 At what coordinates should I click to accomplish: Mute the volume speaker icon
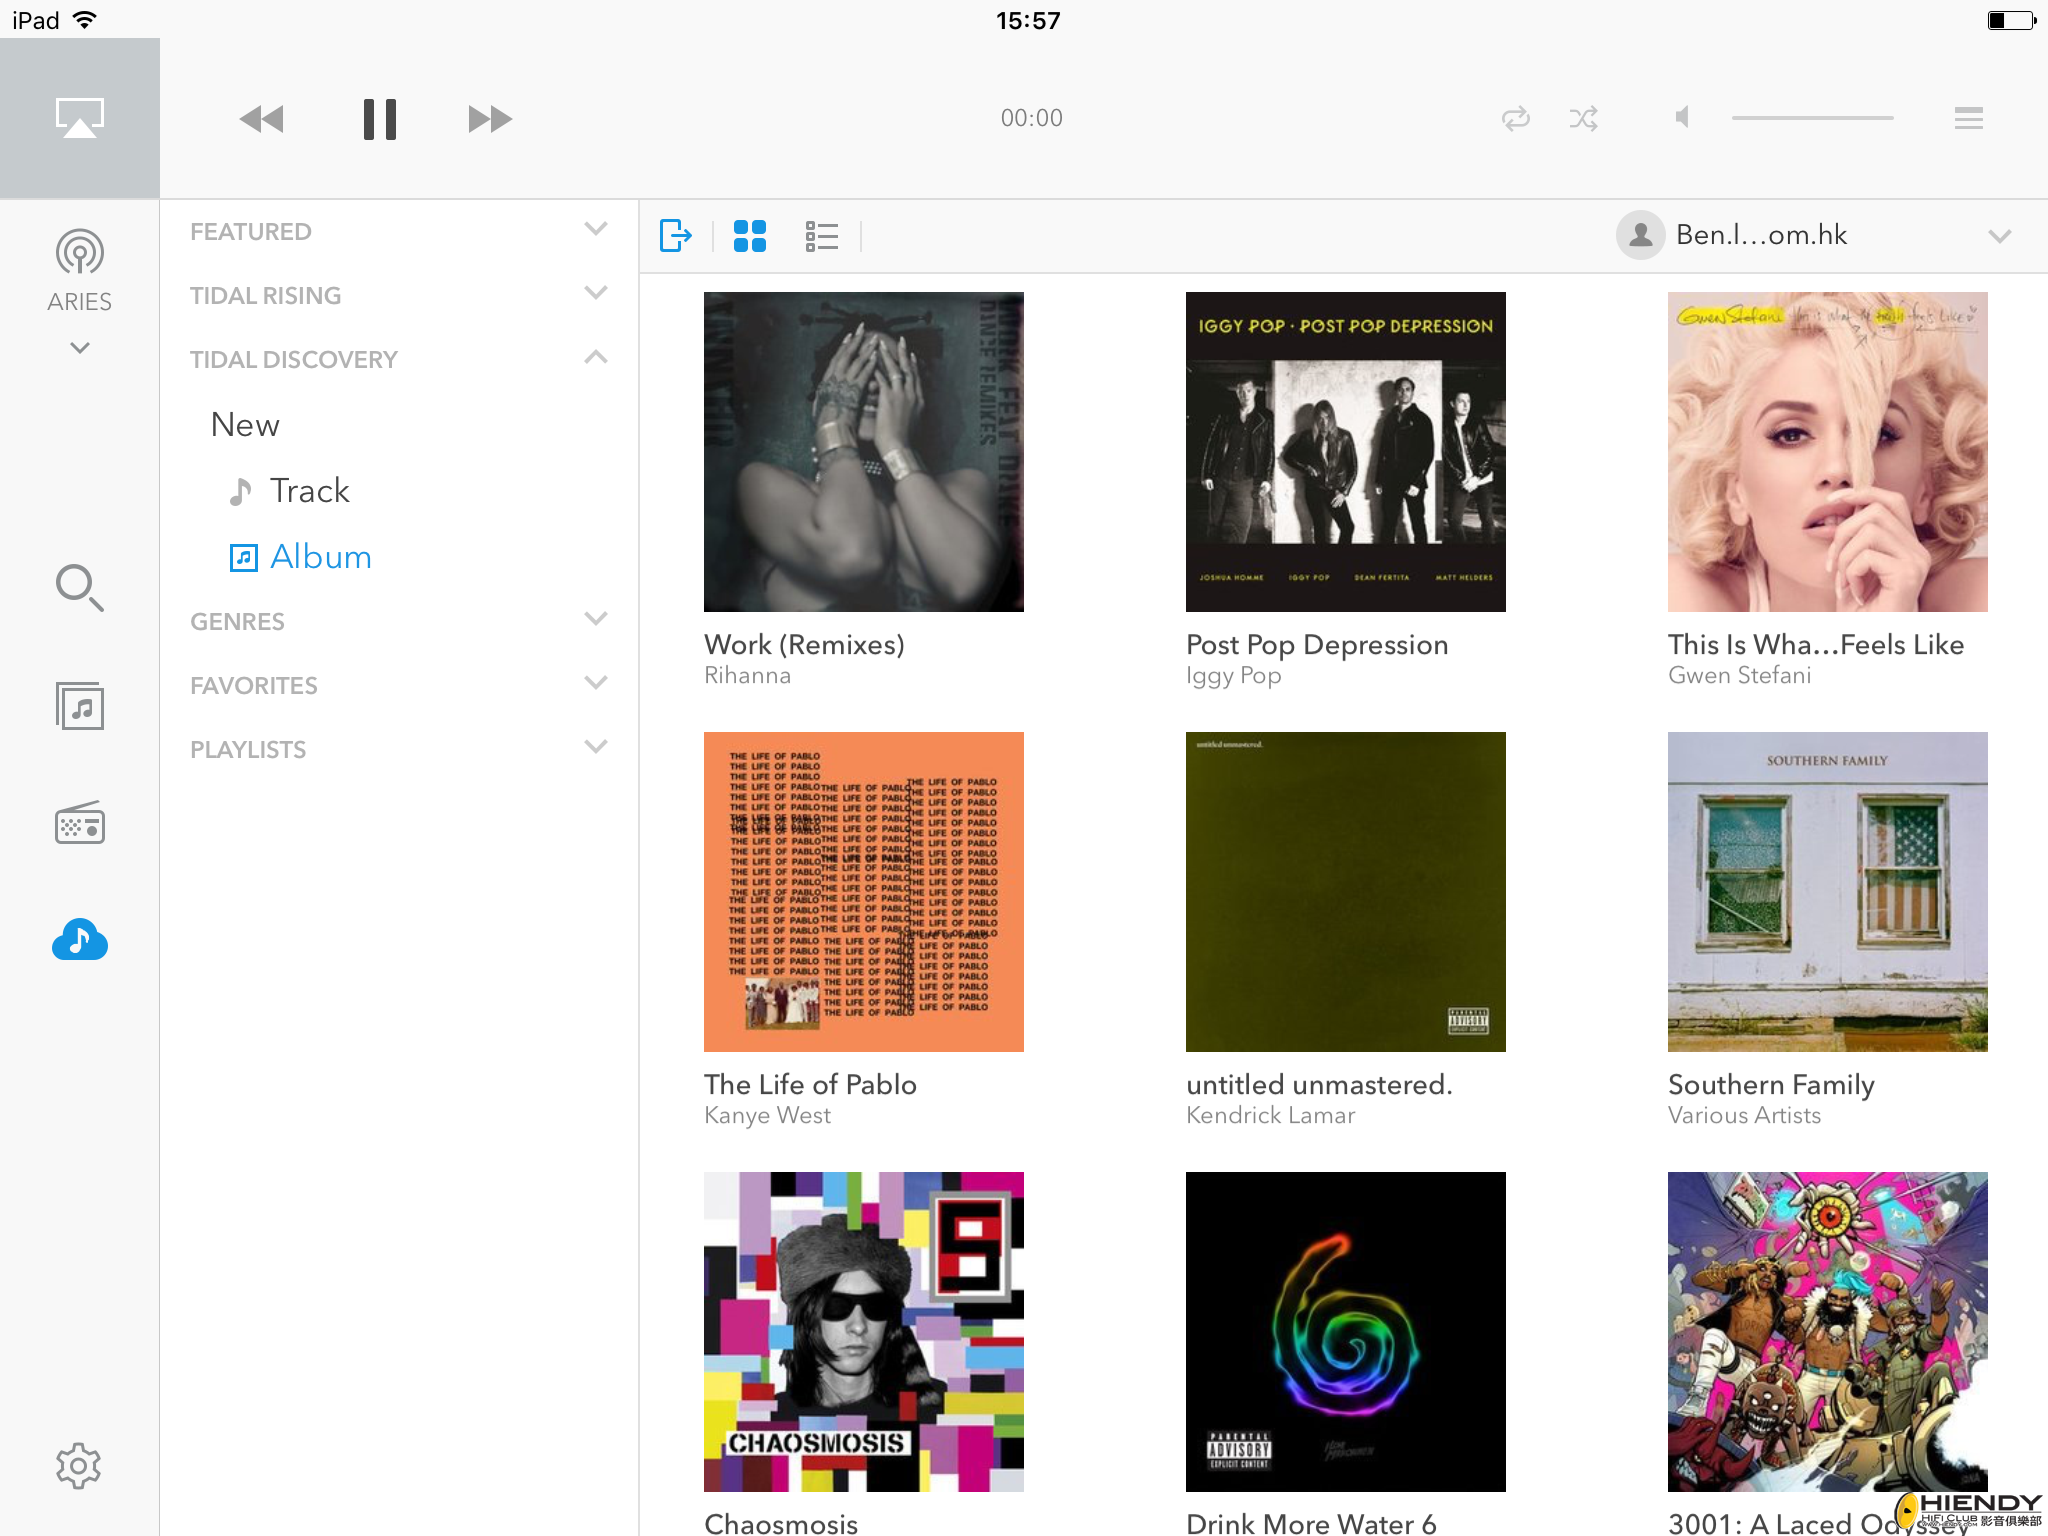click(x=1682, y=118)
